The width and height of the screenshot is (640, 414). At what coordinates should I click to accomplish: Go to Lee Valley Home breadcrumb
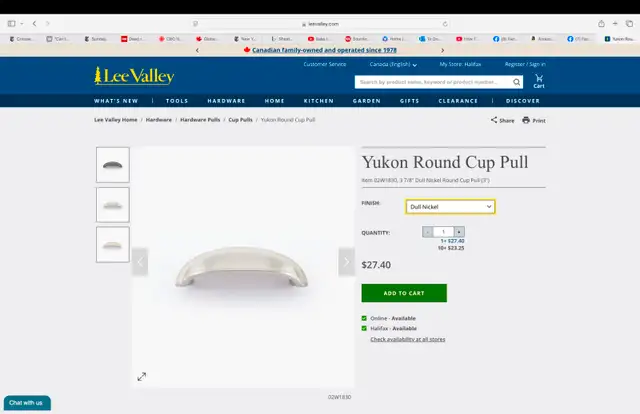point(116,120)
